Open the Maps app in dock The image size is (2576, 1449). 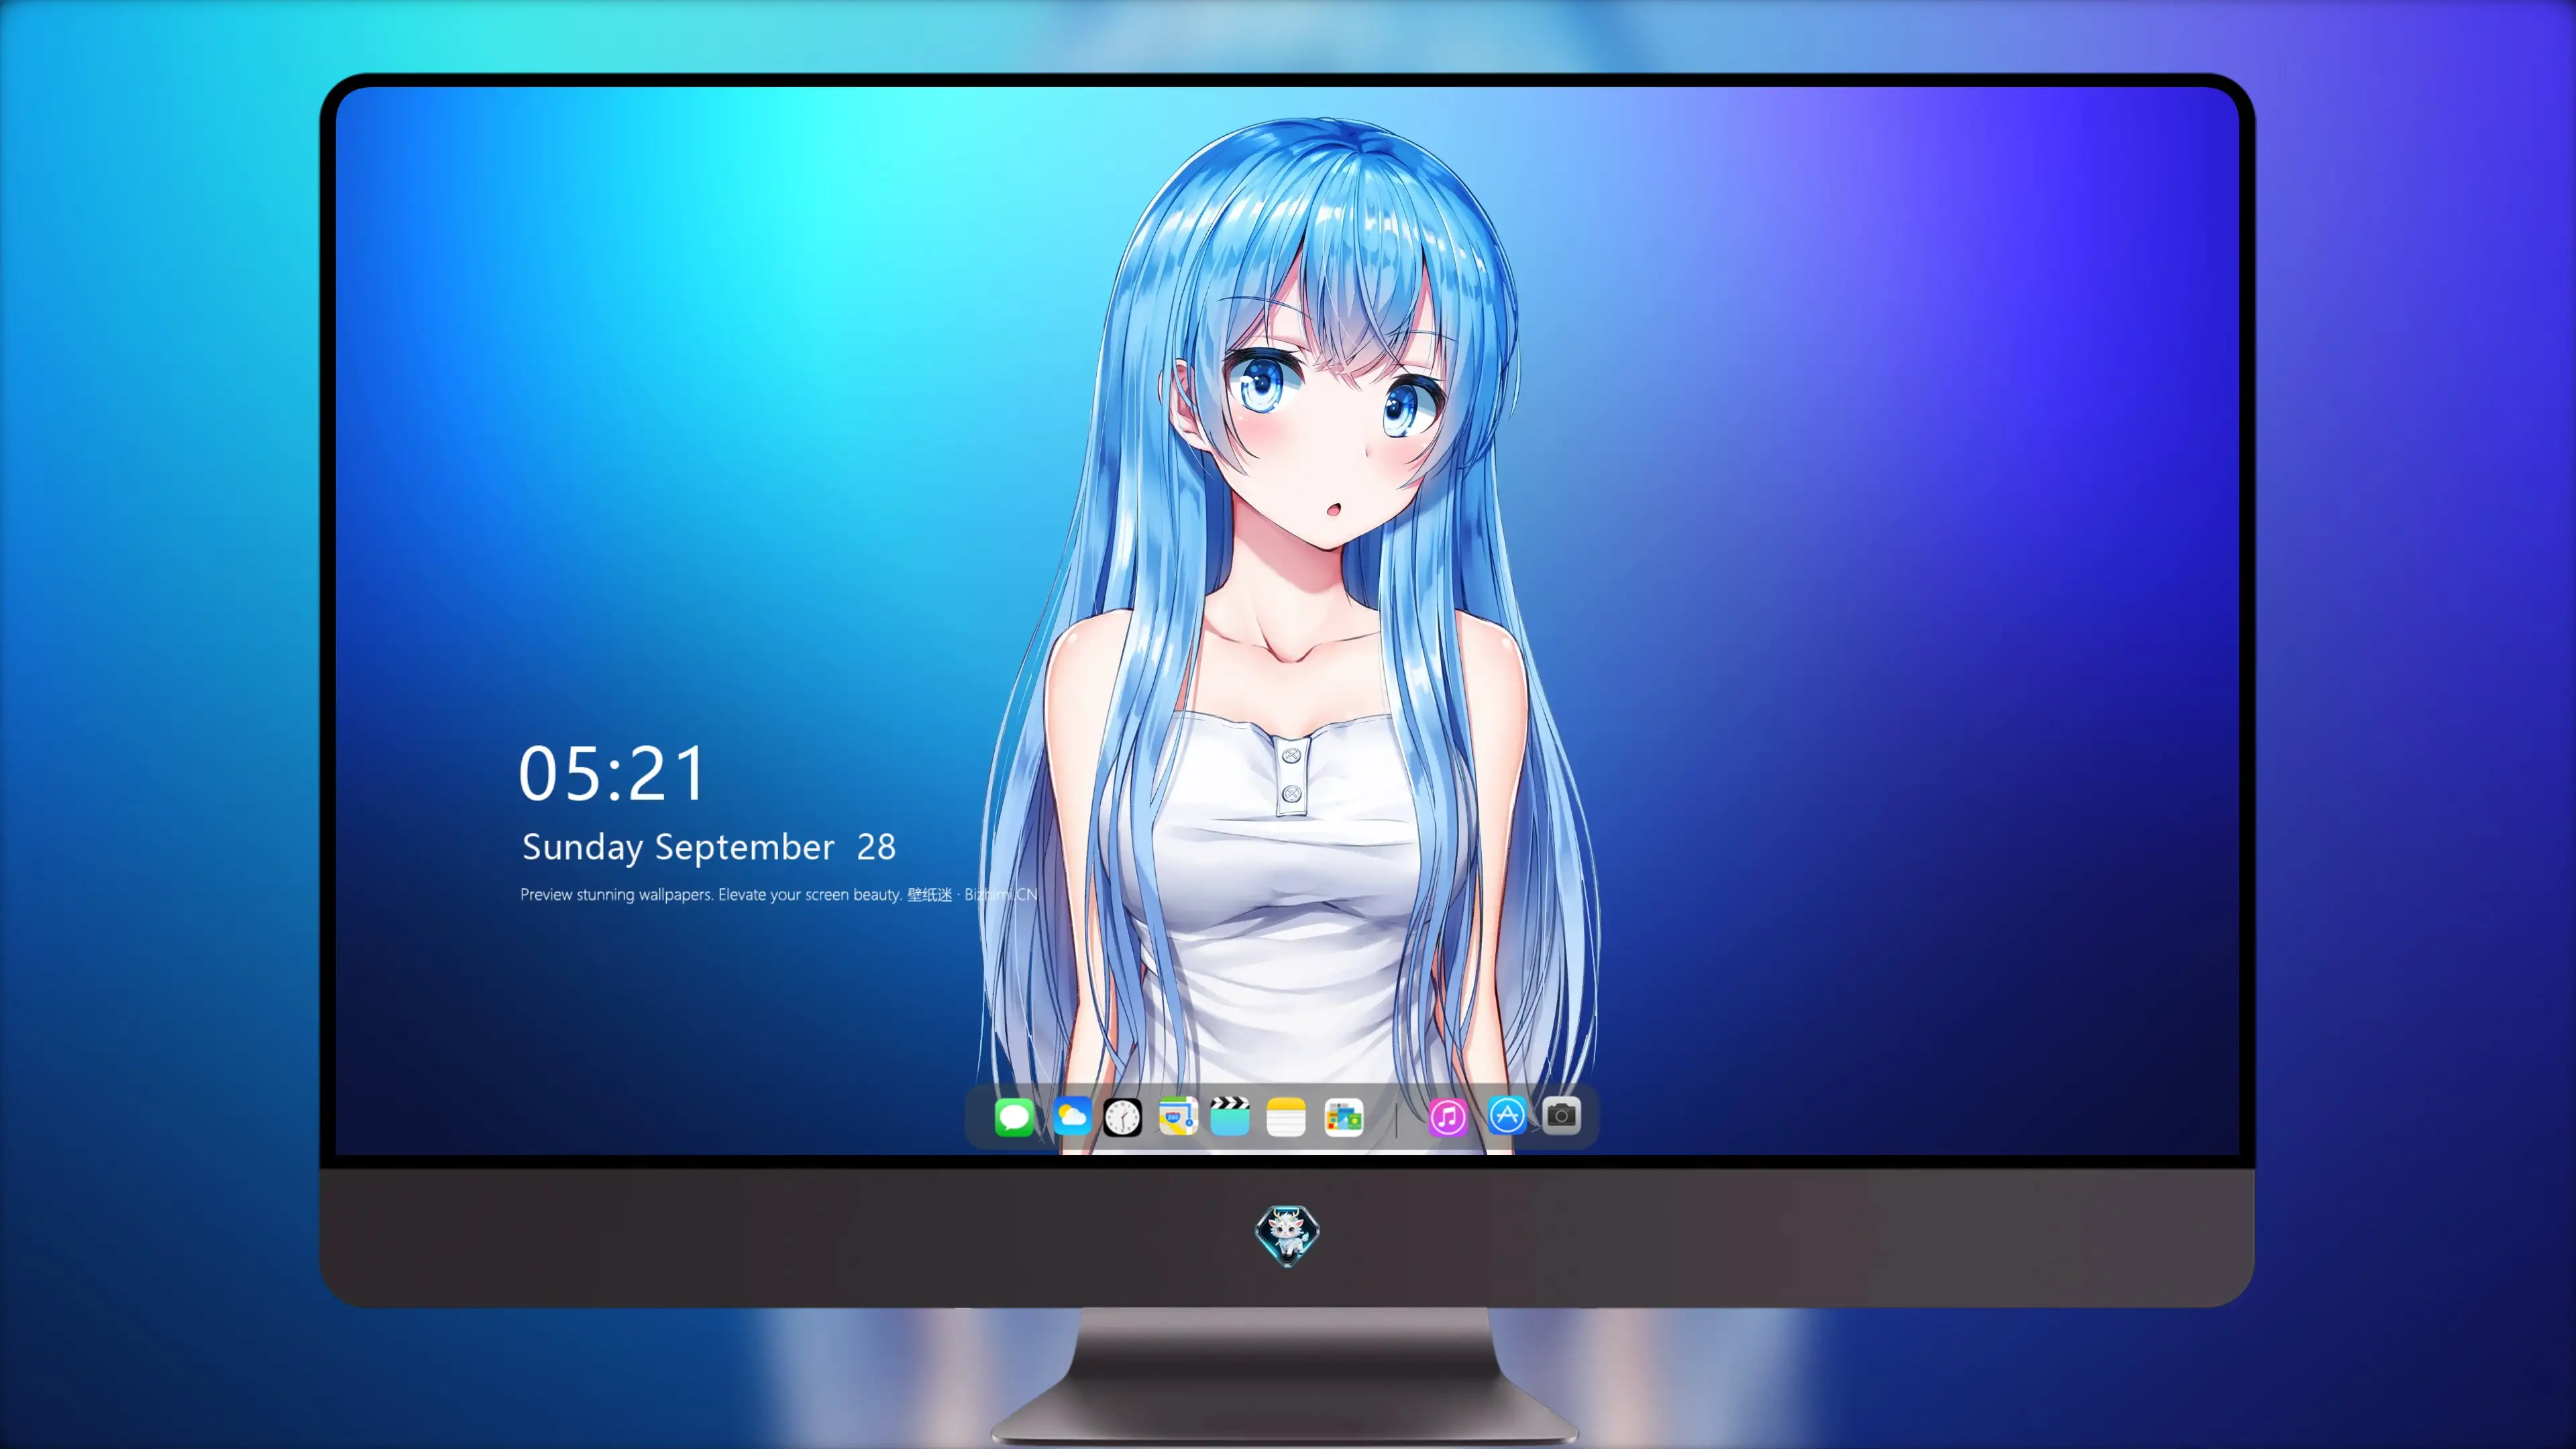click(x=1178, y=1116)
